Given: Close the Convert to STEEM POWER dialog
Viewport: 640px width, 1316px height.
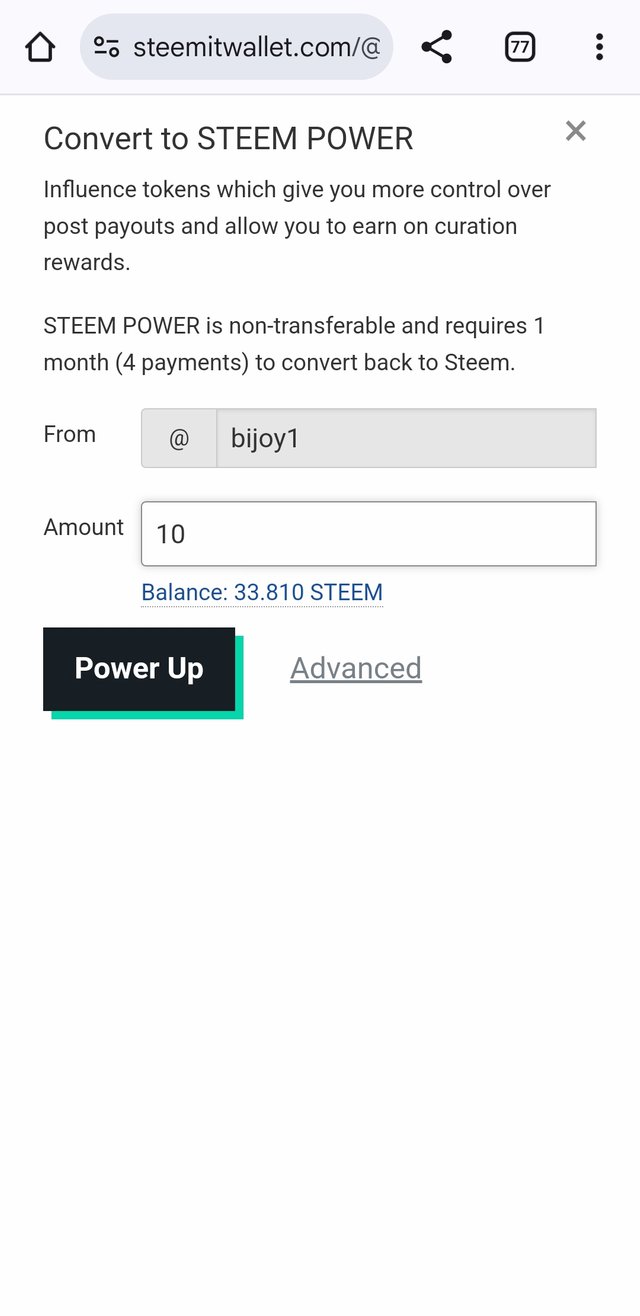Looking at the screenshot, I should [x=575, y=130].
